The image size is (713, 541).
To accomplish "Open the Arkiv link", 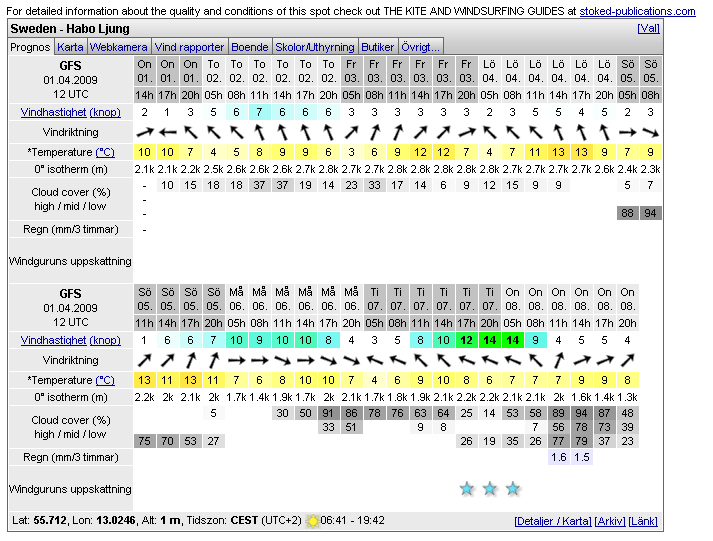I will (x=610, y=521).
